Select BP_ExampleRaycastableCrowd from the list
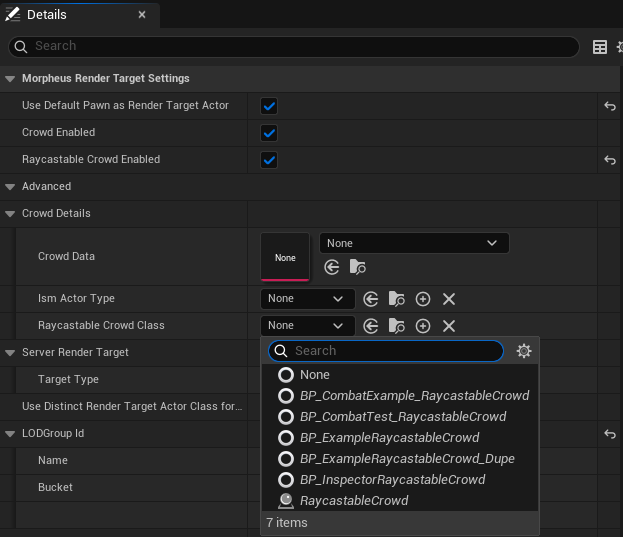 389,438
